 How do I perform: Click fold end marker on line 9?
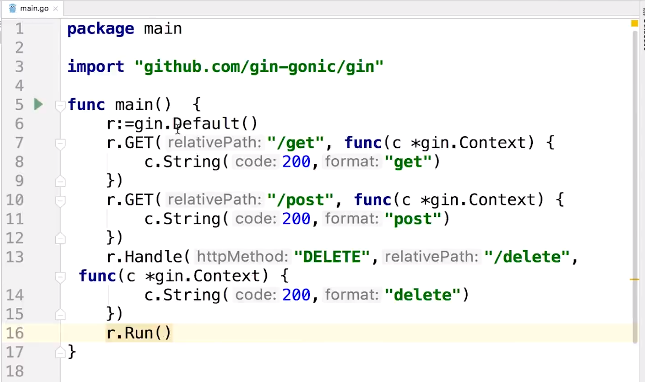point(60,181)
